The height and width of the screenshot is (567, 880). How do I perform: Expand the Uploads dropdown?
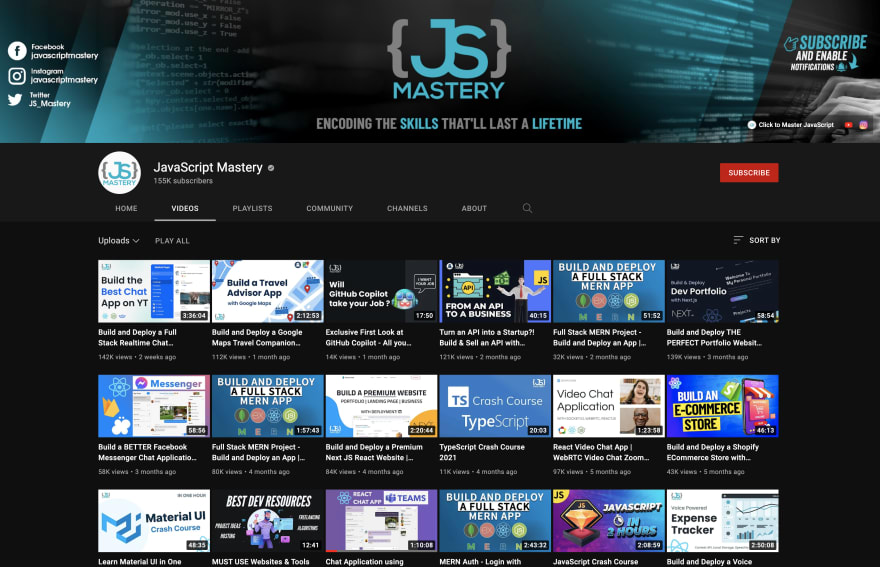click(118, 240)
